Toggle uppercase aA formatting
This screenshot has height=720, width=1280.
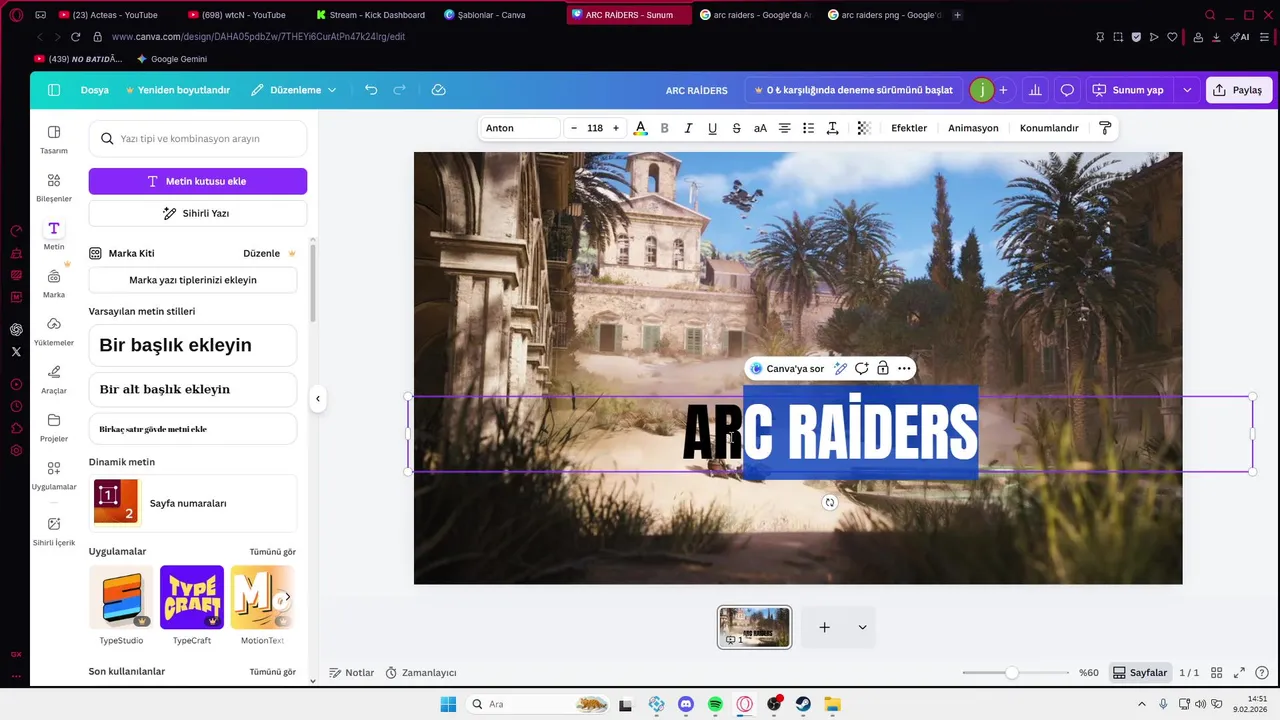pos(760,128)
